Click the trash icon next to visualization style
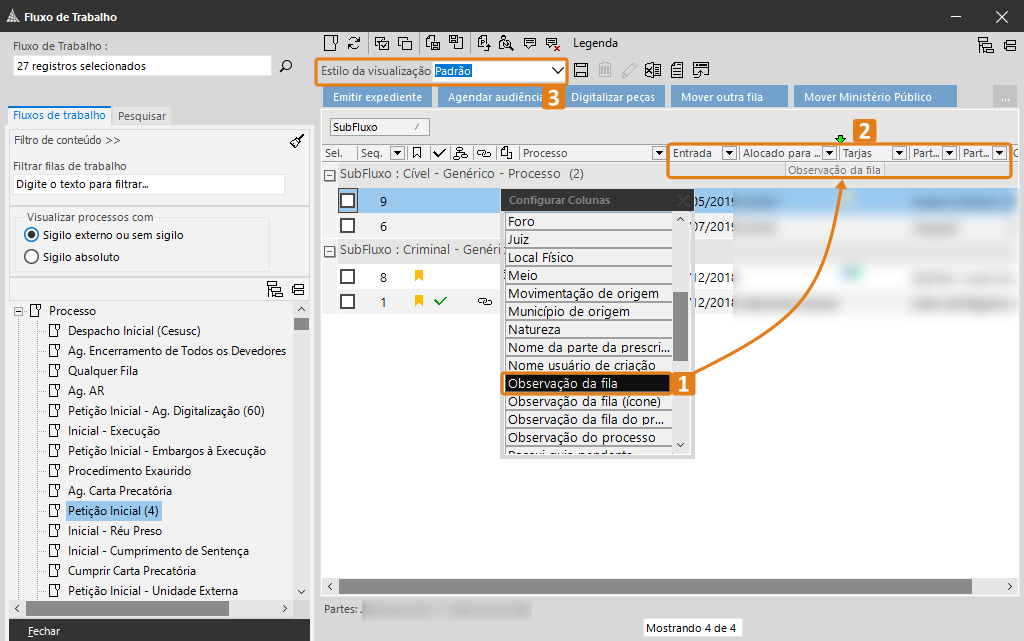Viewport: 1024px width, 641px height. coord(605,71)
